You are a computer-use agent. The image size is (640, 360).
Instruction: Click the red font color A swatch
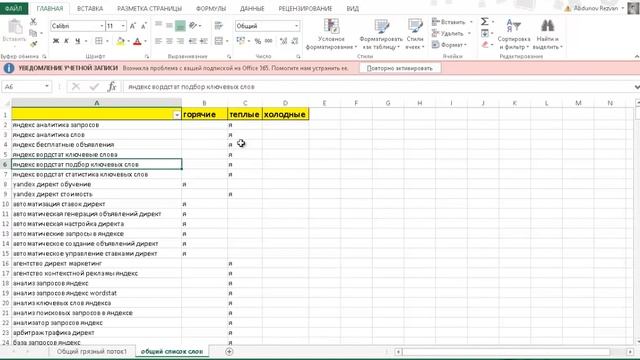pyautogui.click(x=137, y=41)
